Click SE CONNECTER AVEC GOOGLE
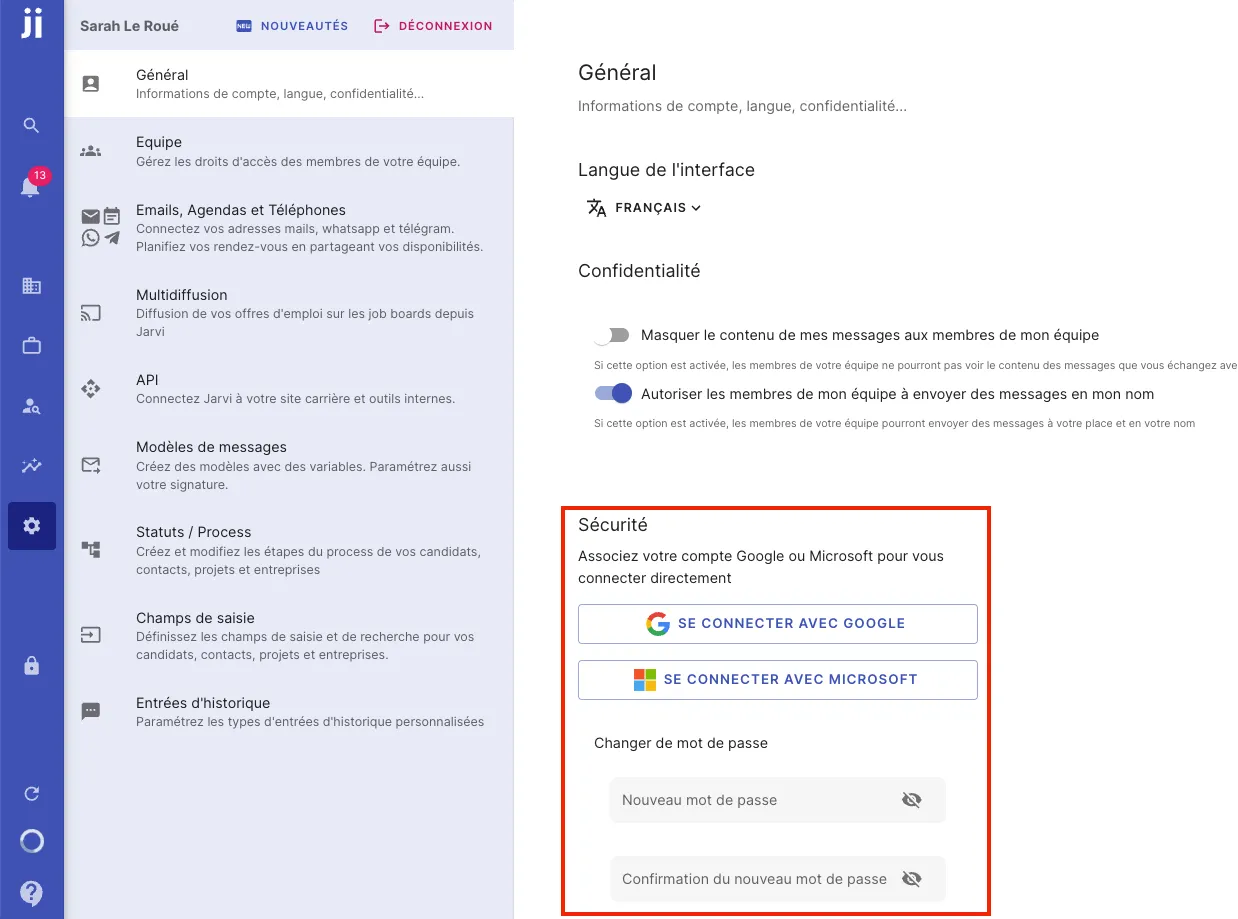 pos(777,623)
